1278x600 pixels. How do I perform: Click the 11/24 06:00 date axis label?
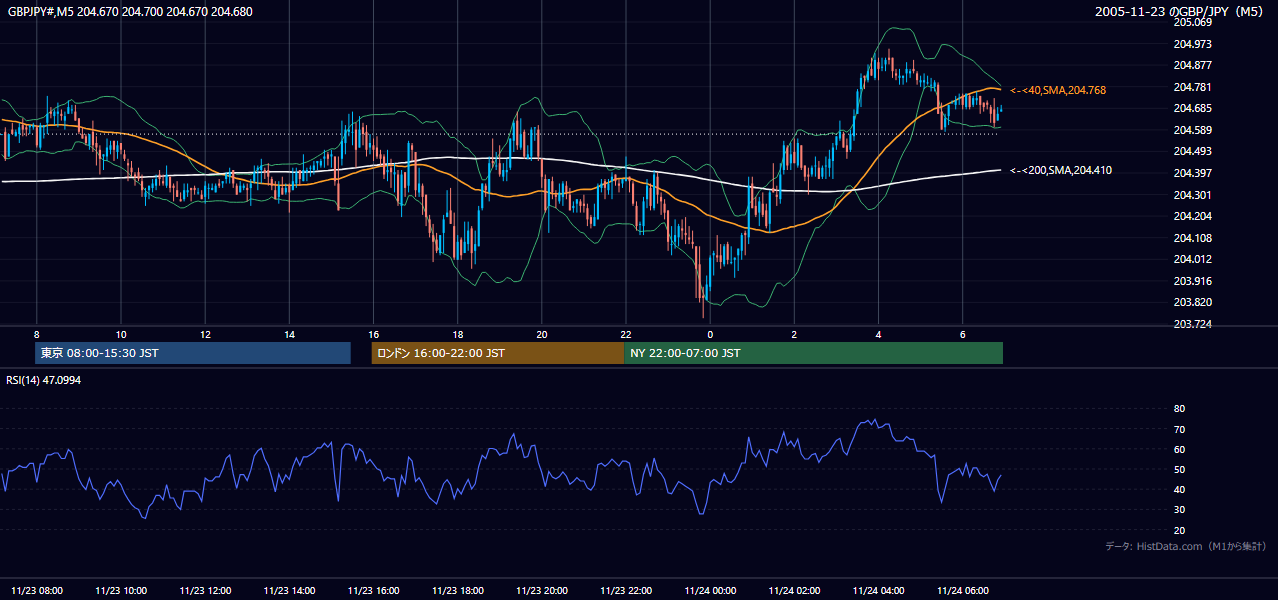962,591
